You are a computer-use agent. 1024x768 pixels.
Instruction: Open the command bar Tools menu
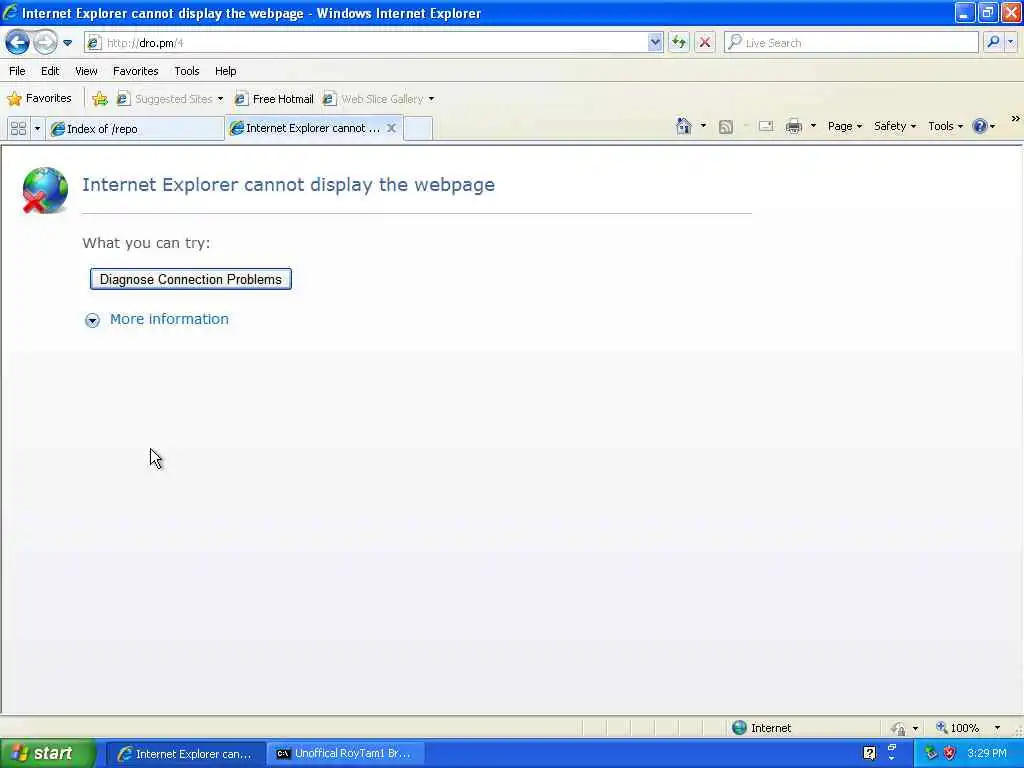click(945, 126)
